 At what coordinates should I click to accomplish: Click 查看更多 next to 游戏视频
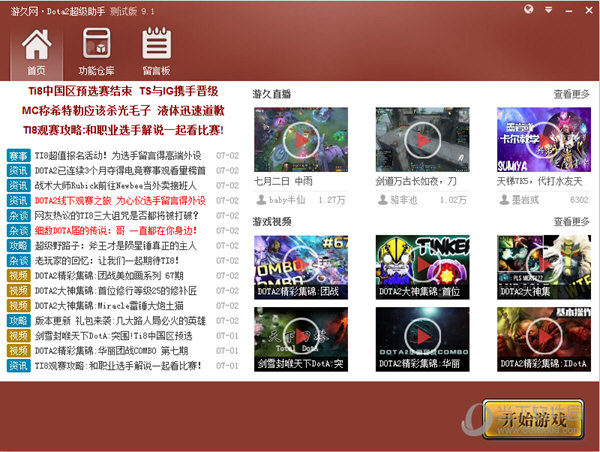click(571, 222)
